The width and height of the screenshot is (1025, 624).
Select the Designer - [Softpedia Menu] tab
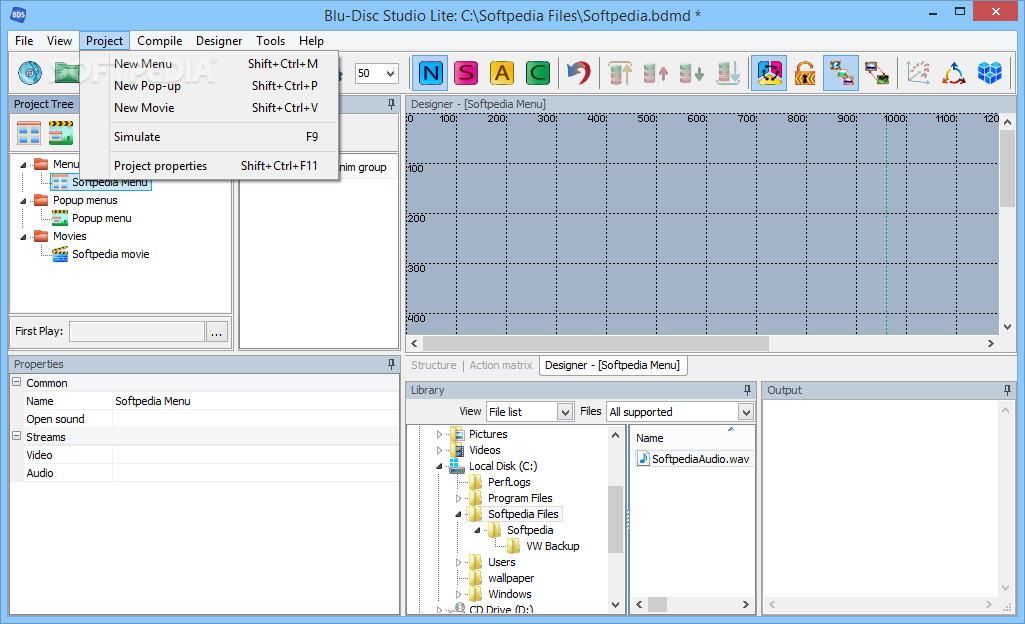pos(613,365)
